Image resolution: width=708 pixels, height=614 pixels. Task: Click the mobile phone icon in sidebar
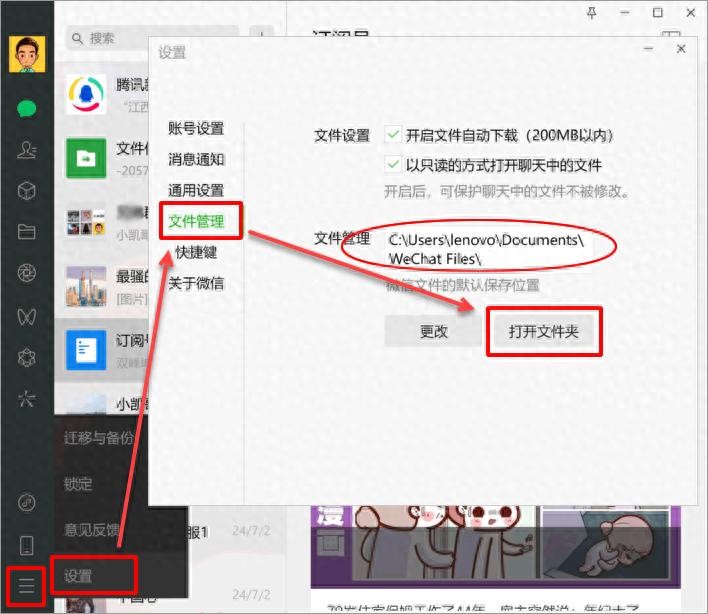pyautogui.click(x=27, y=545)
